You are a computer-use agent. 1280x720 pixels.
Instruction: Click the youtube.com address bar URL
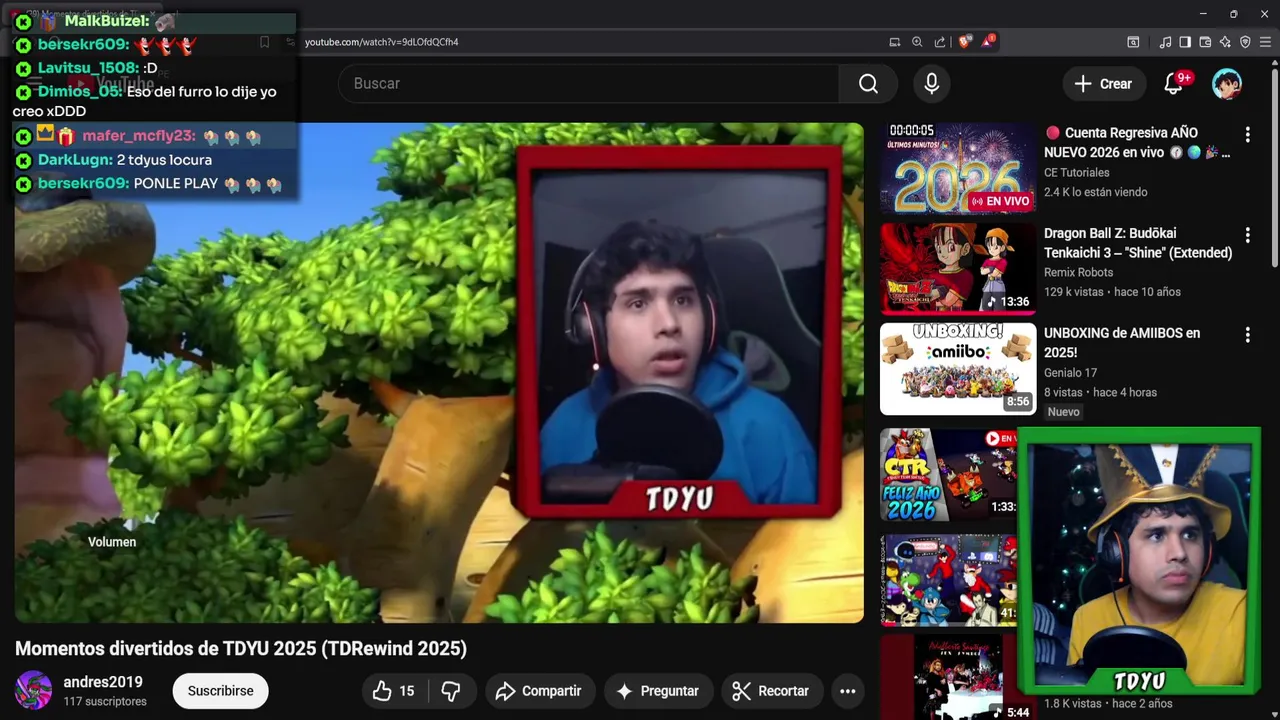pyautogui.click(x=381, y=42)
